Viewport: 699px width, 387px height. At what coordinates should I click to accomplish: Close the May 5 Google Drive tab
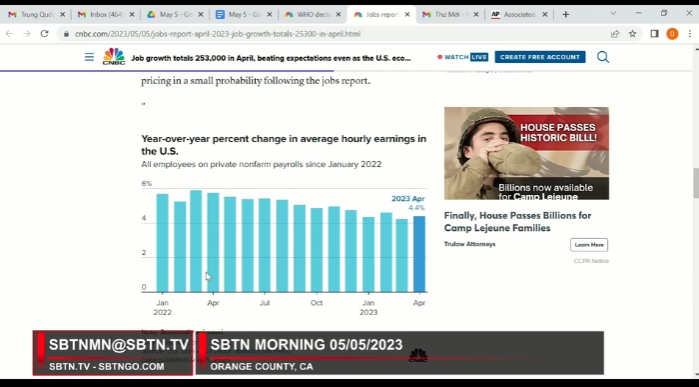pos(201,15)
